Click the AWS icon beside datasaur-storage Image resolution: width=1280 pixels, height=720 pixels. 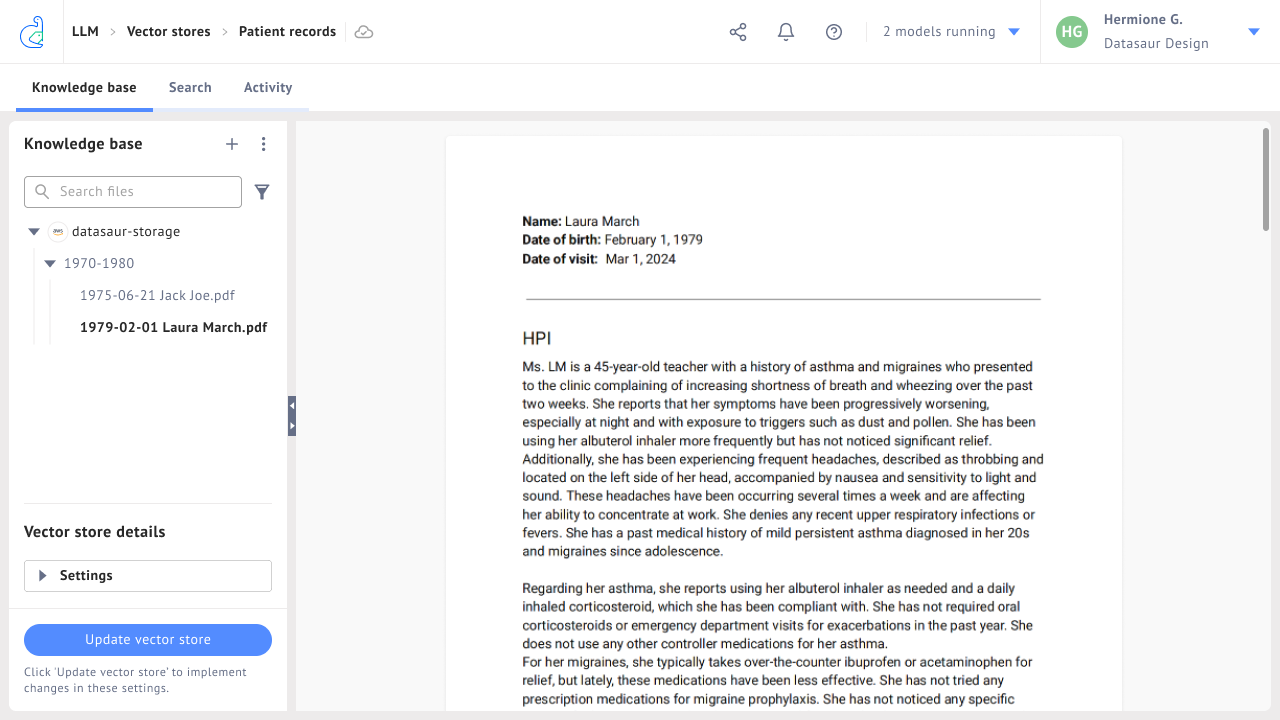coord(58,231)
